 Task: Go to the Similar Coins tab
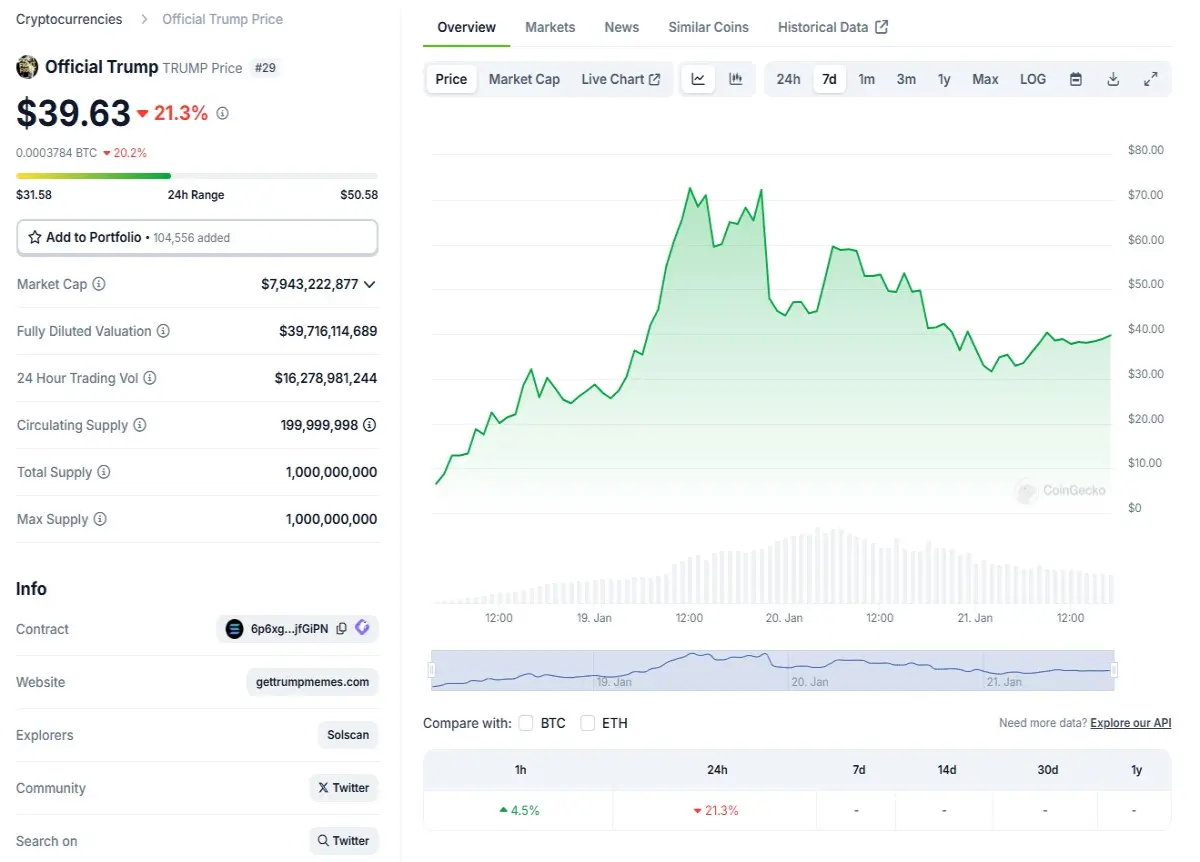(709, 27)
